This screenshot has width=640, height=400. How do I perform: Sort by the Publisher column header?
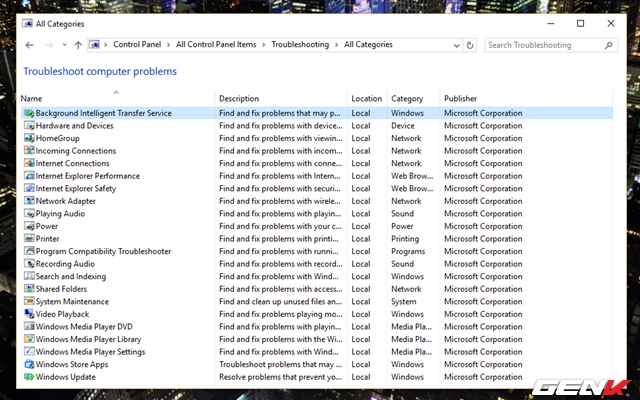click(461, 99)
